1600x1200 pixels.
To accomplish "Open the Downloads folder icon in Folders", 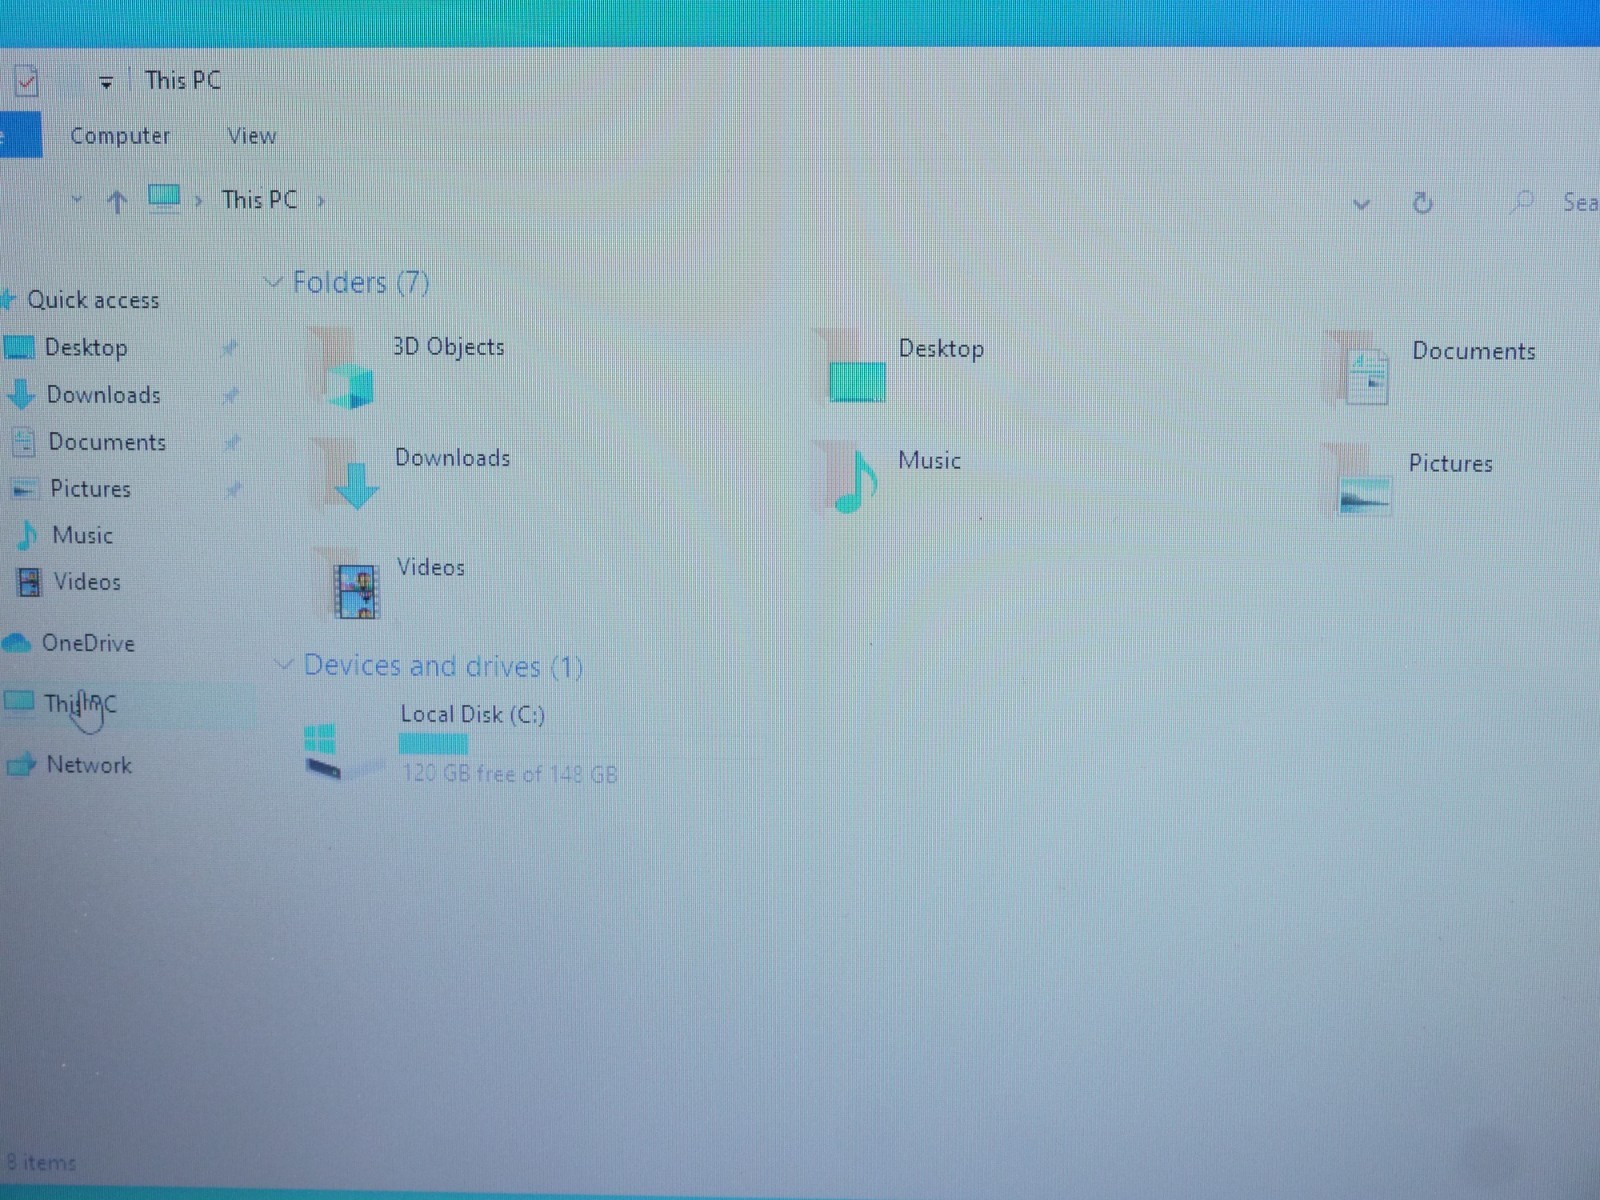I will [346, 476].
